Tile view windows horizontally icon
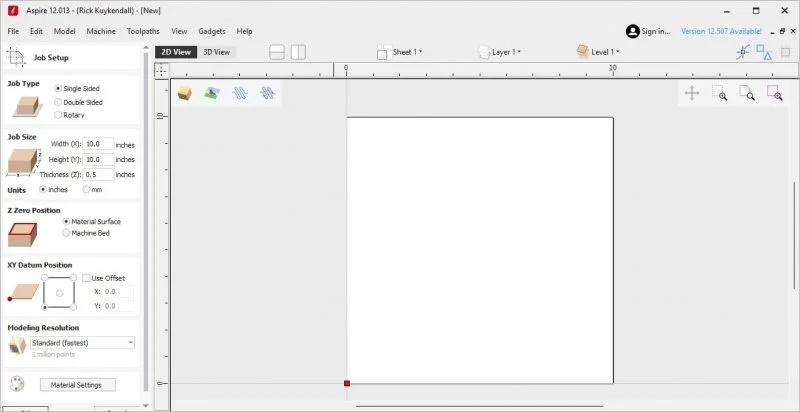The height and width of the screenshot is (412, 800). pos(277,52)
